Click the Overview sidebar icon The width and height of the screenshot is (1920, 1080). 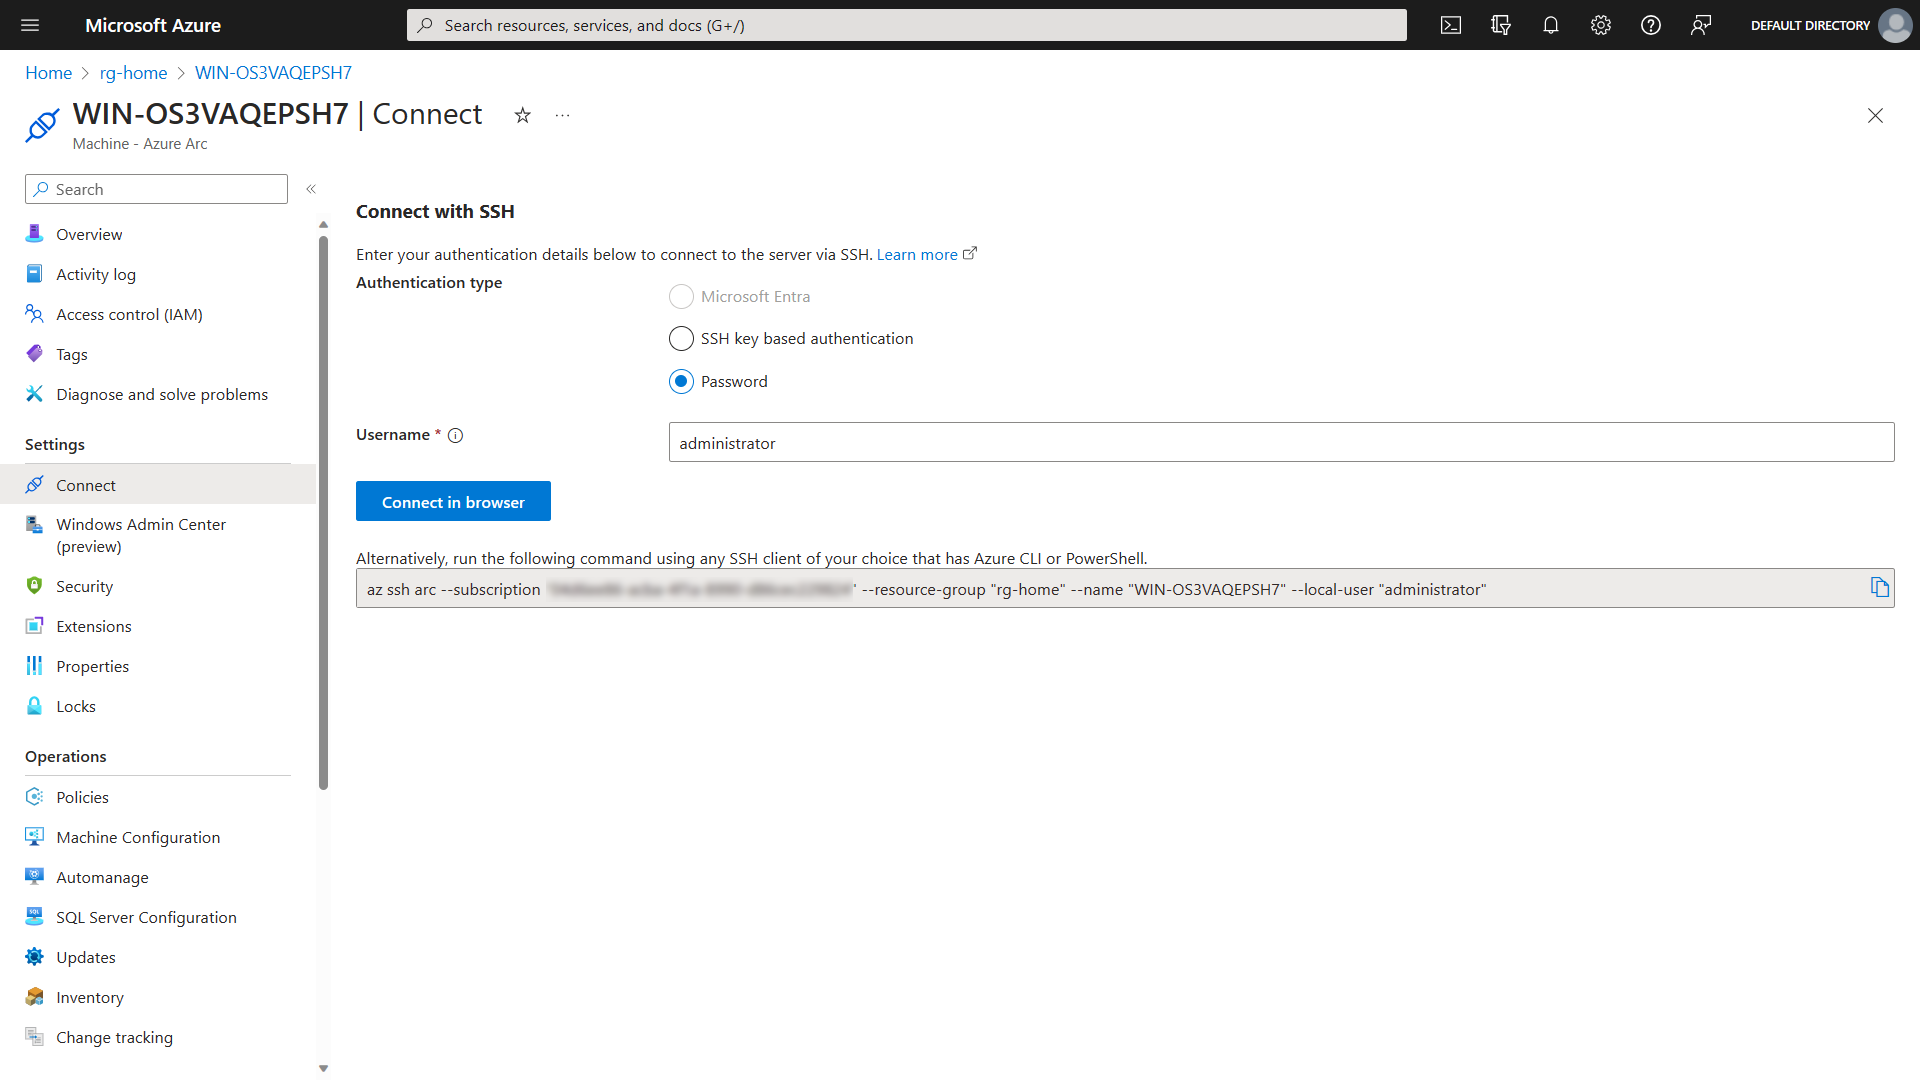[x=35, y=233]
